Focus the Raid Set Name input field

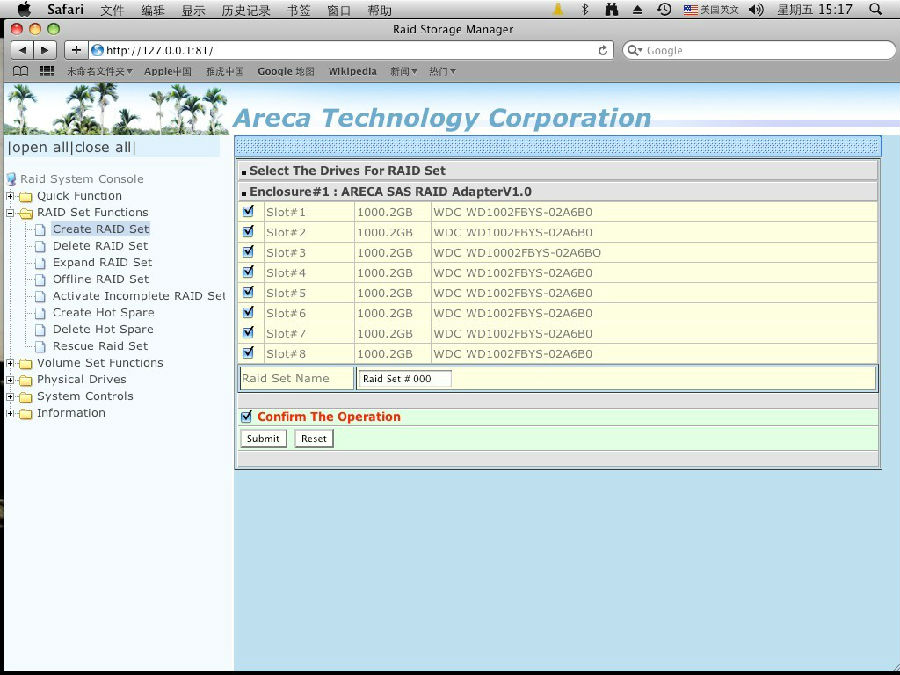tap(405, 378)
